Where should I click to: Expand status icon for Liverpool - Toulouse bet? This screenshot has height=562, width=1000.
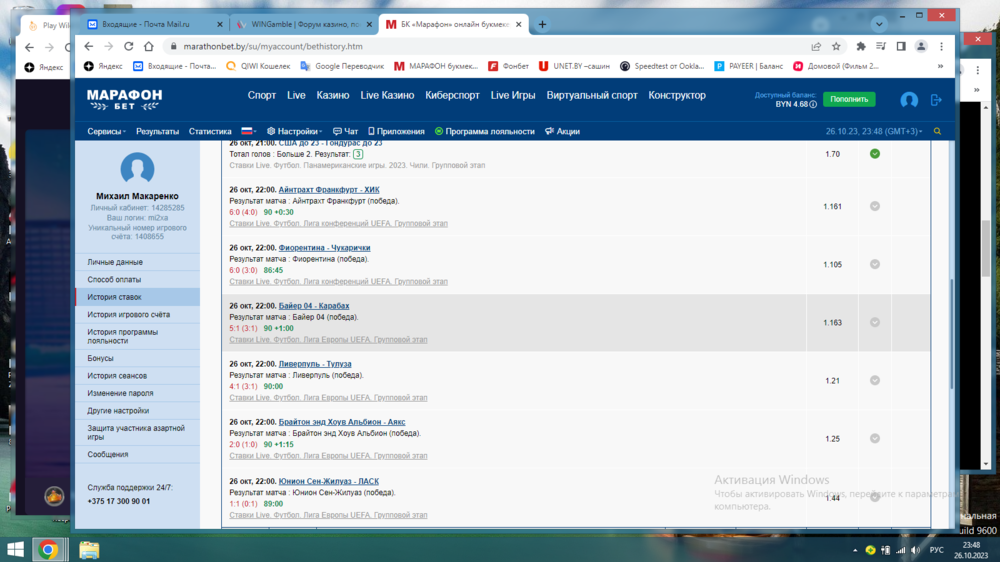[875, 381]
